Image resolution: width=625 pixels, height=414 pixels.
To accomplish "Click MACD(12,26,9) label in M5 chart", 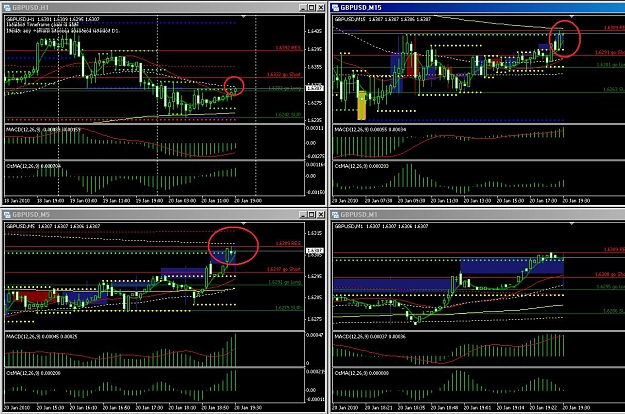I will click(x=23, y=337).
